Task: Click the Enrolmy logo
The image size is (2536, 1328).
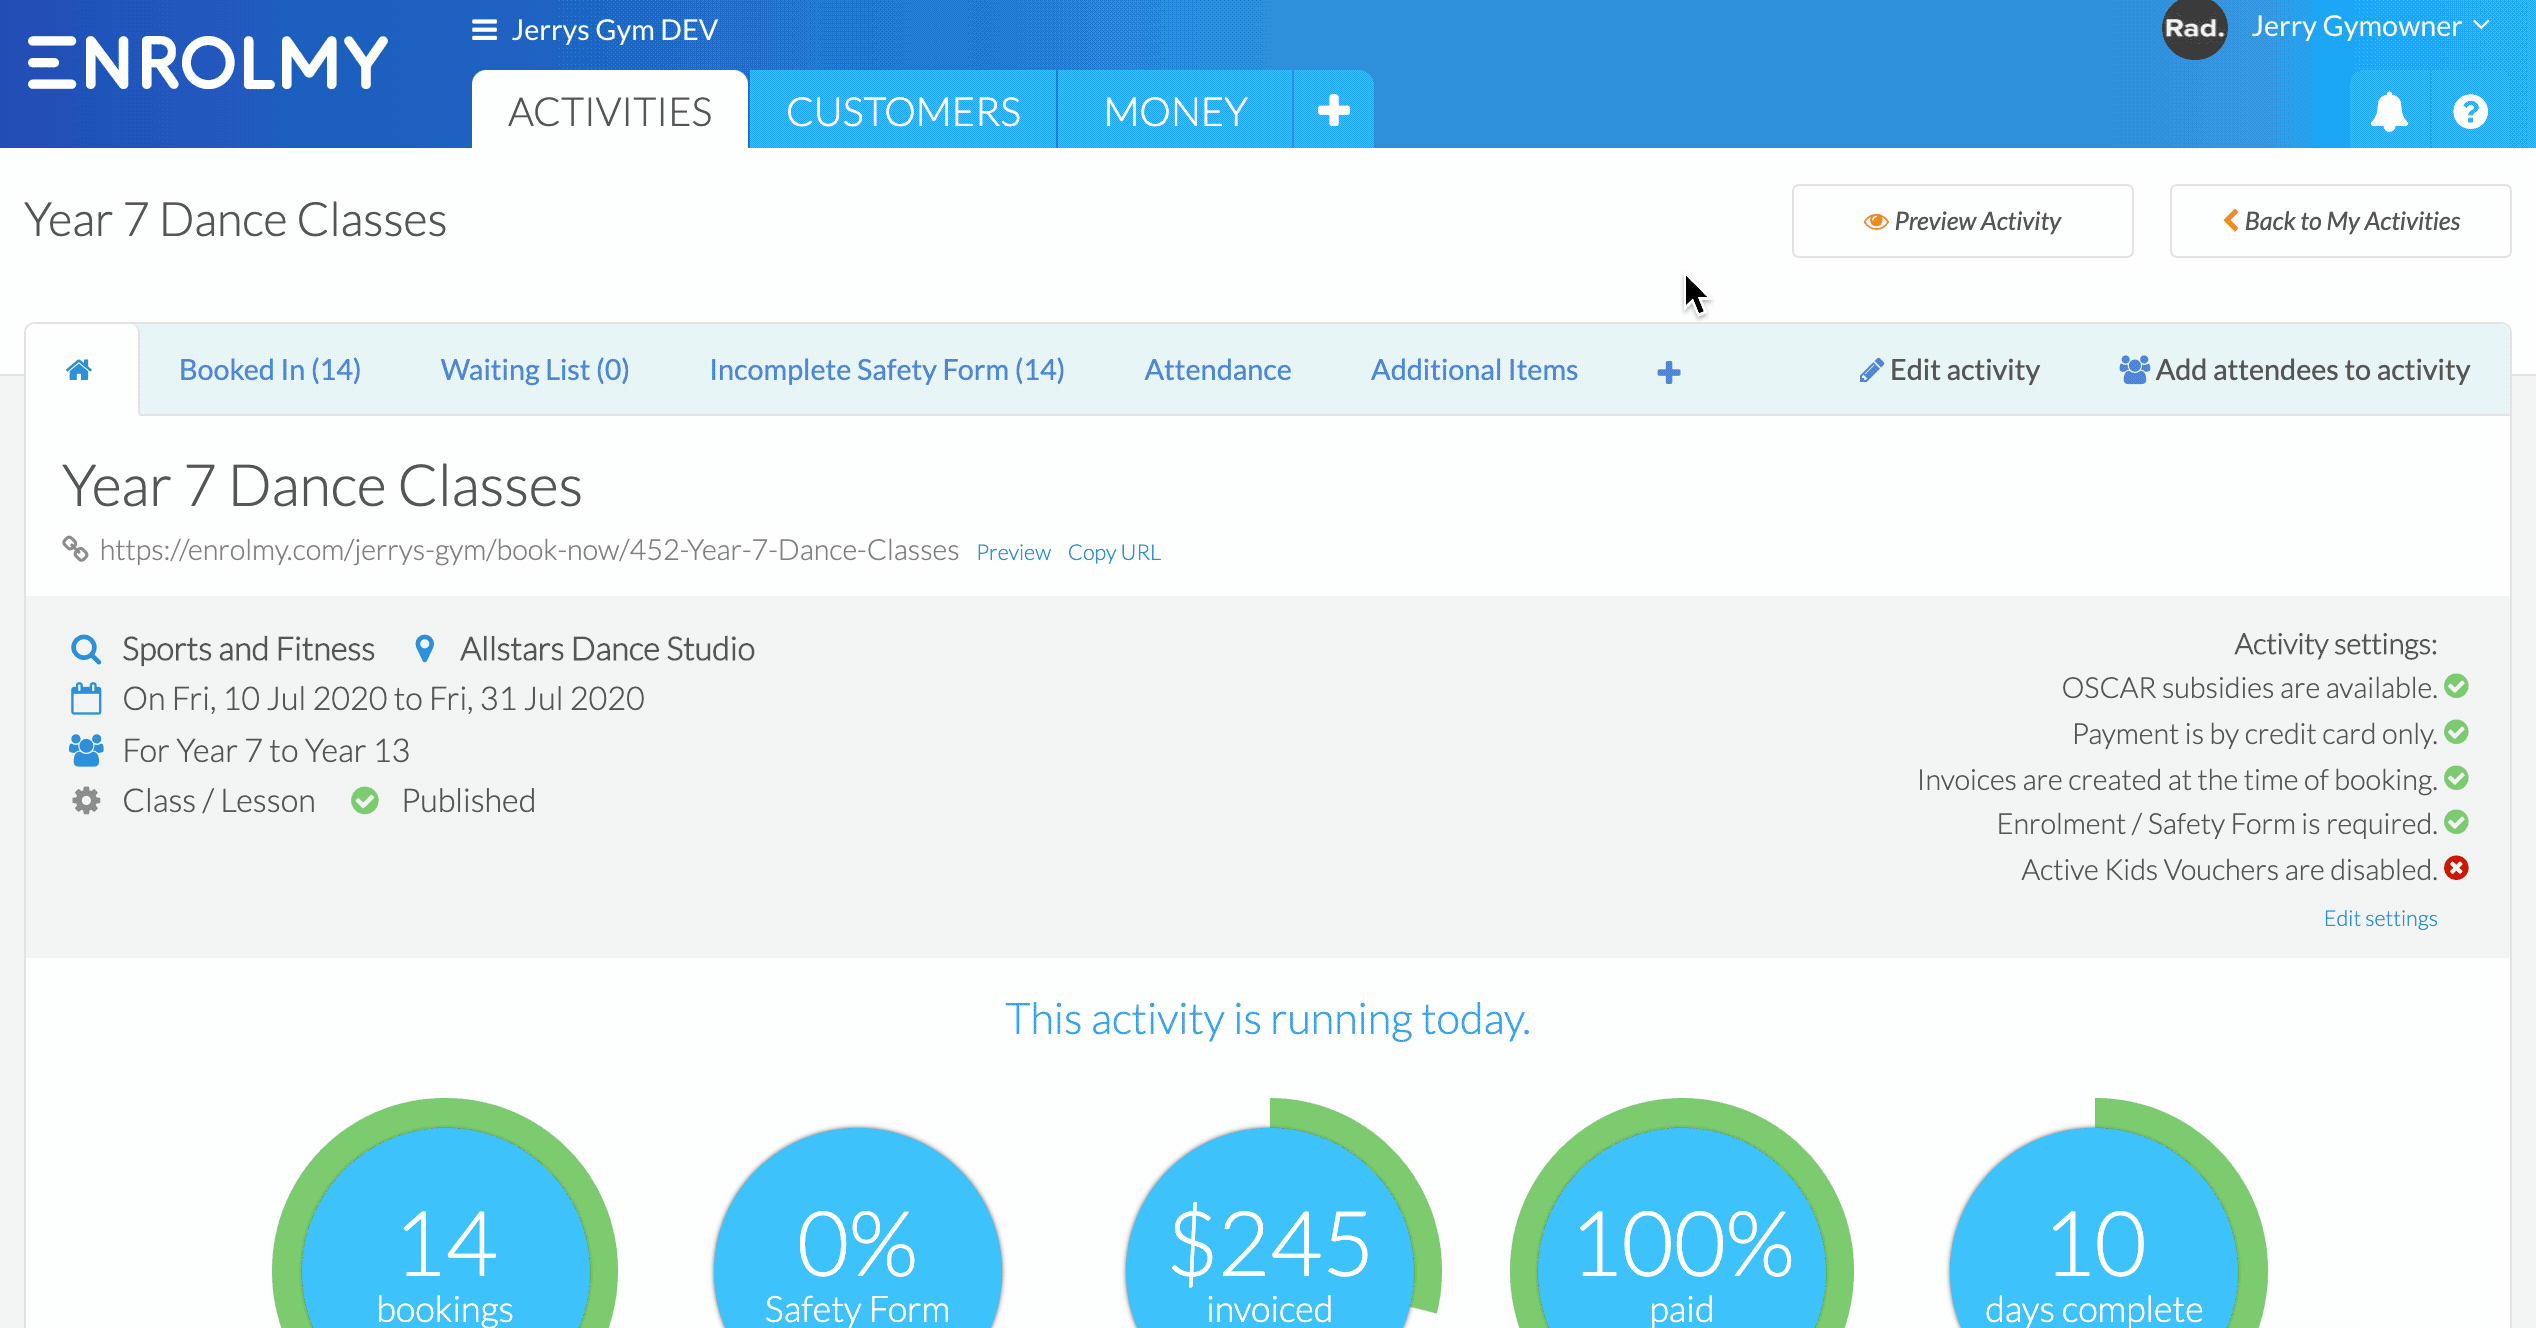Action: click(x=207, y=63)
